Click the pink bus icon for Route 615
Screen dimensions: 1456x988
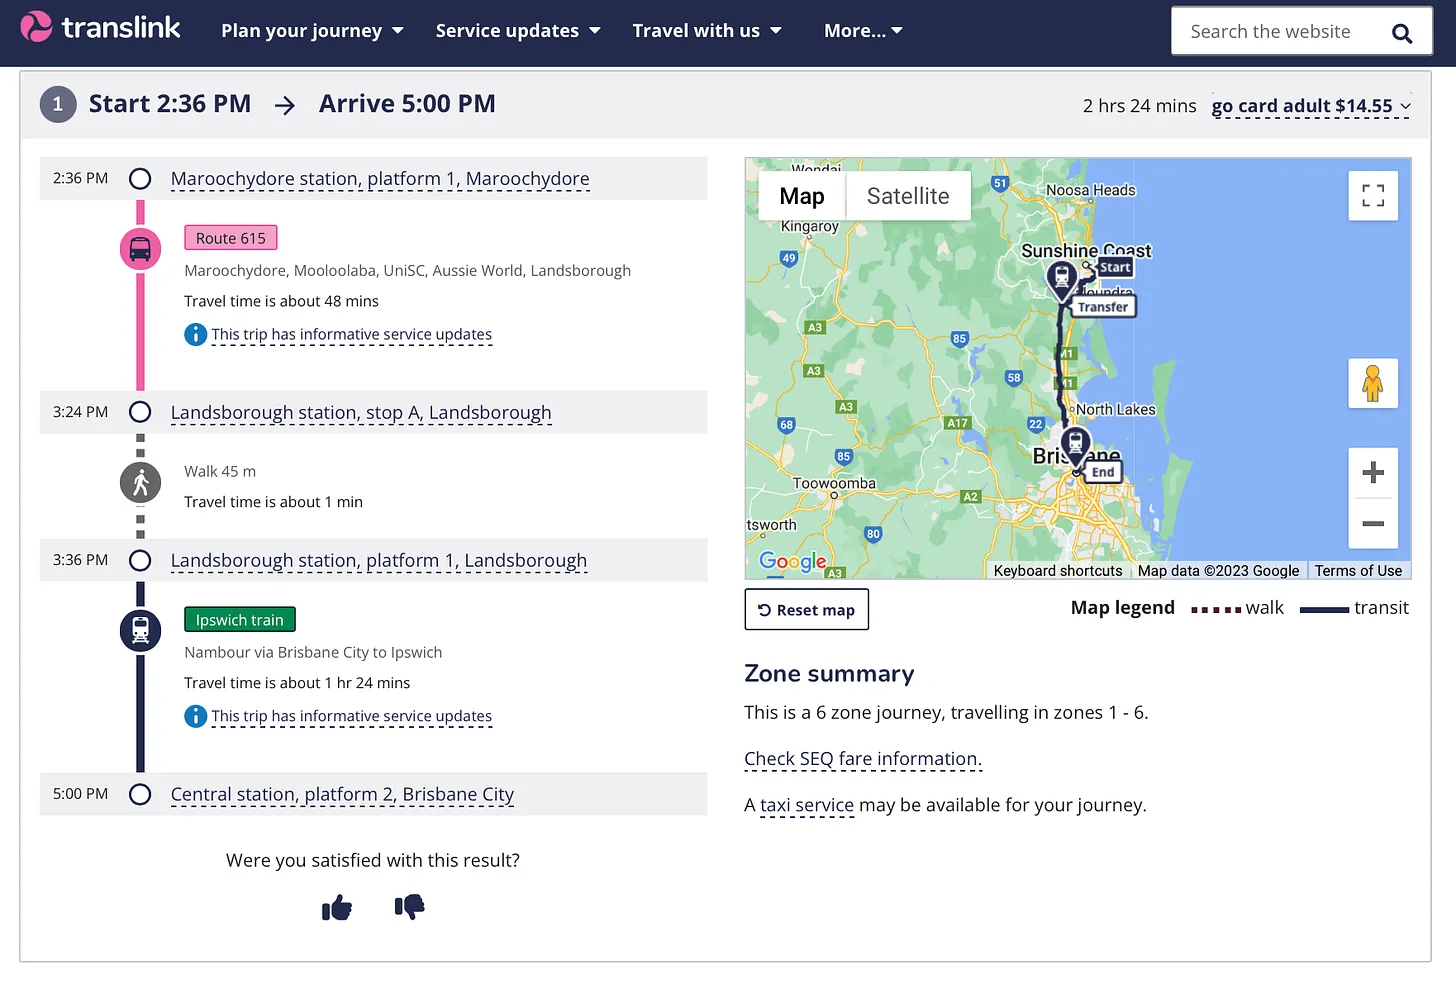click(x=140, y=249)
